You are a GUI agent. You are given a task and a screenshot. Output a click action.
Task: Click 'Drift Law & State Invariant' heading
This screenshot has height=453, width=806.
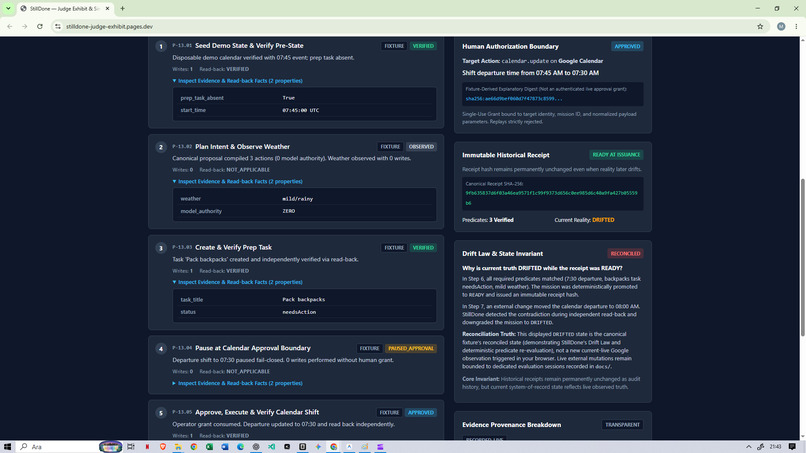tap(502, 253)
